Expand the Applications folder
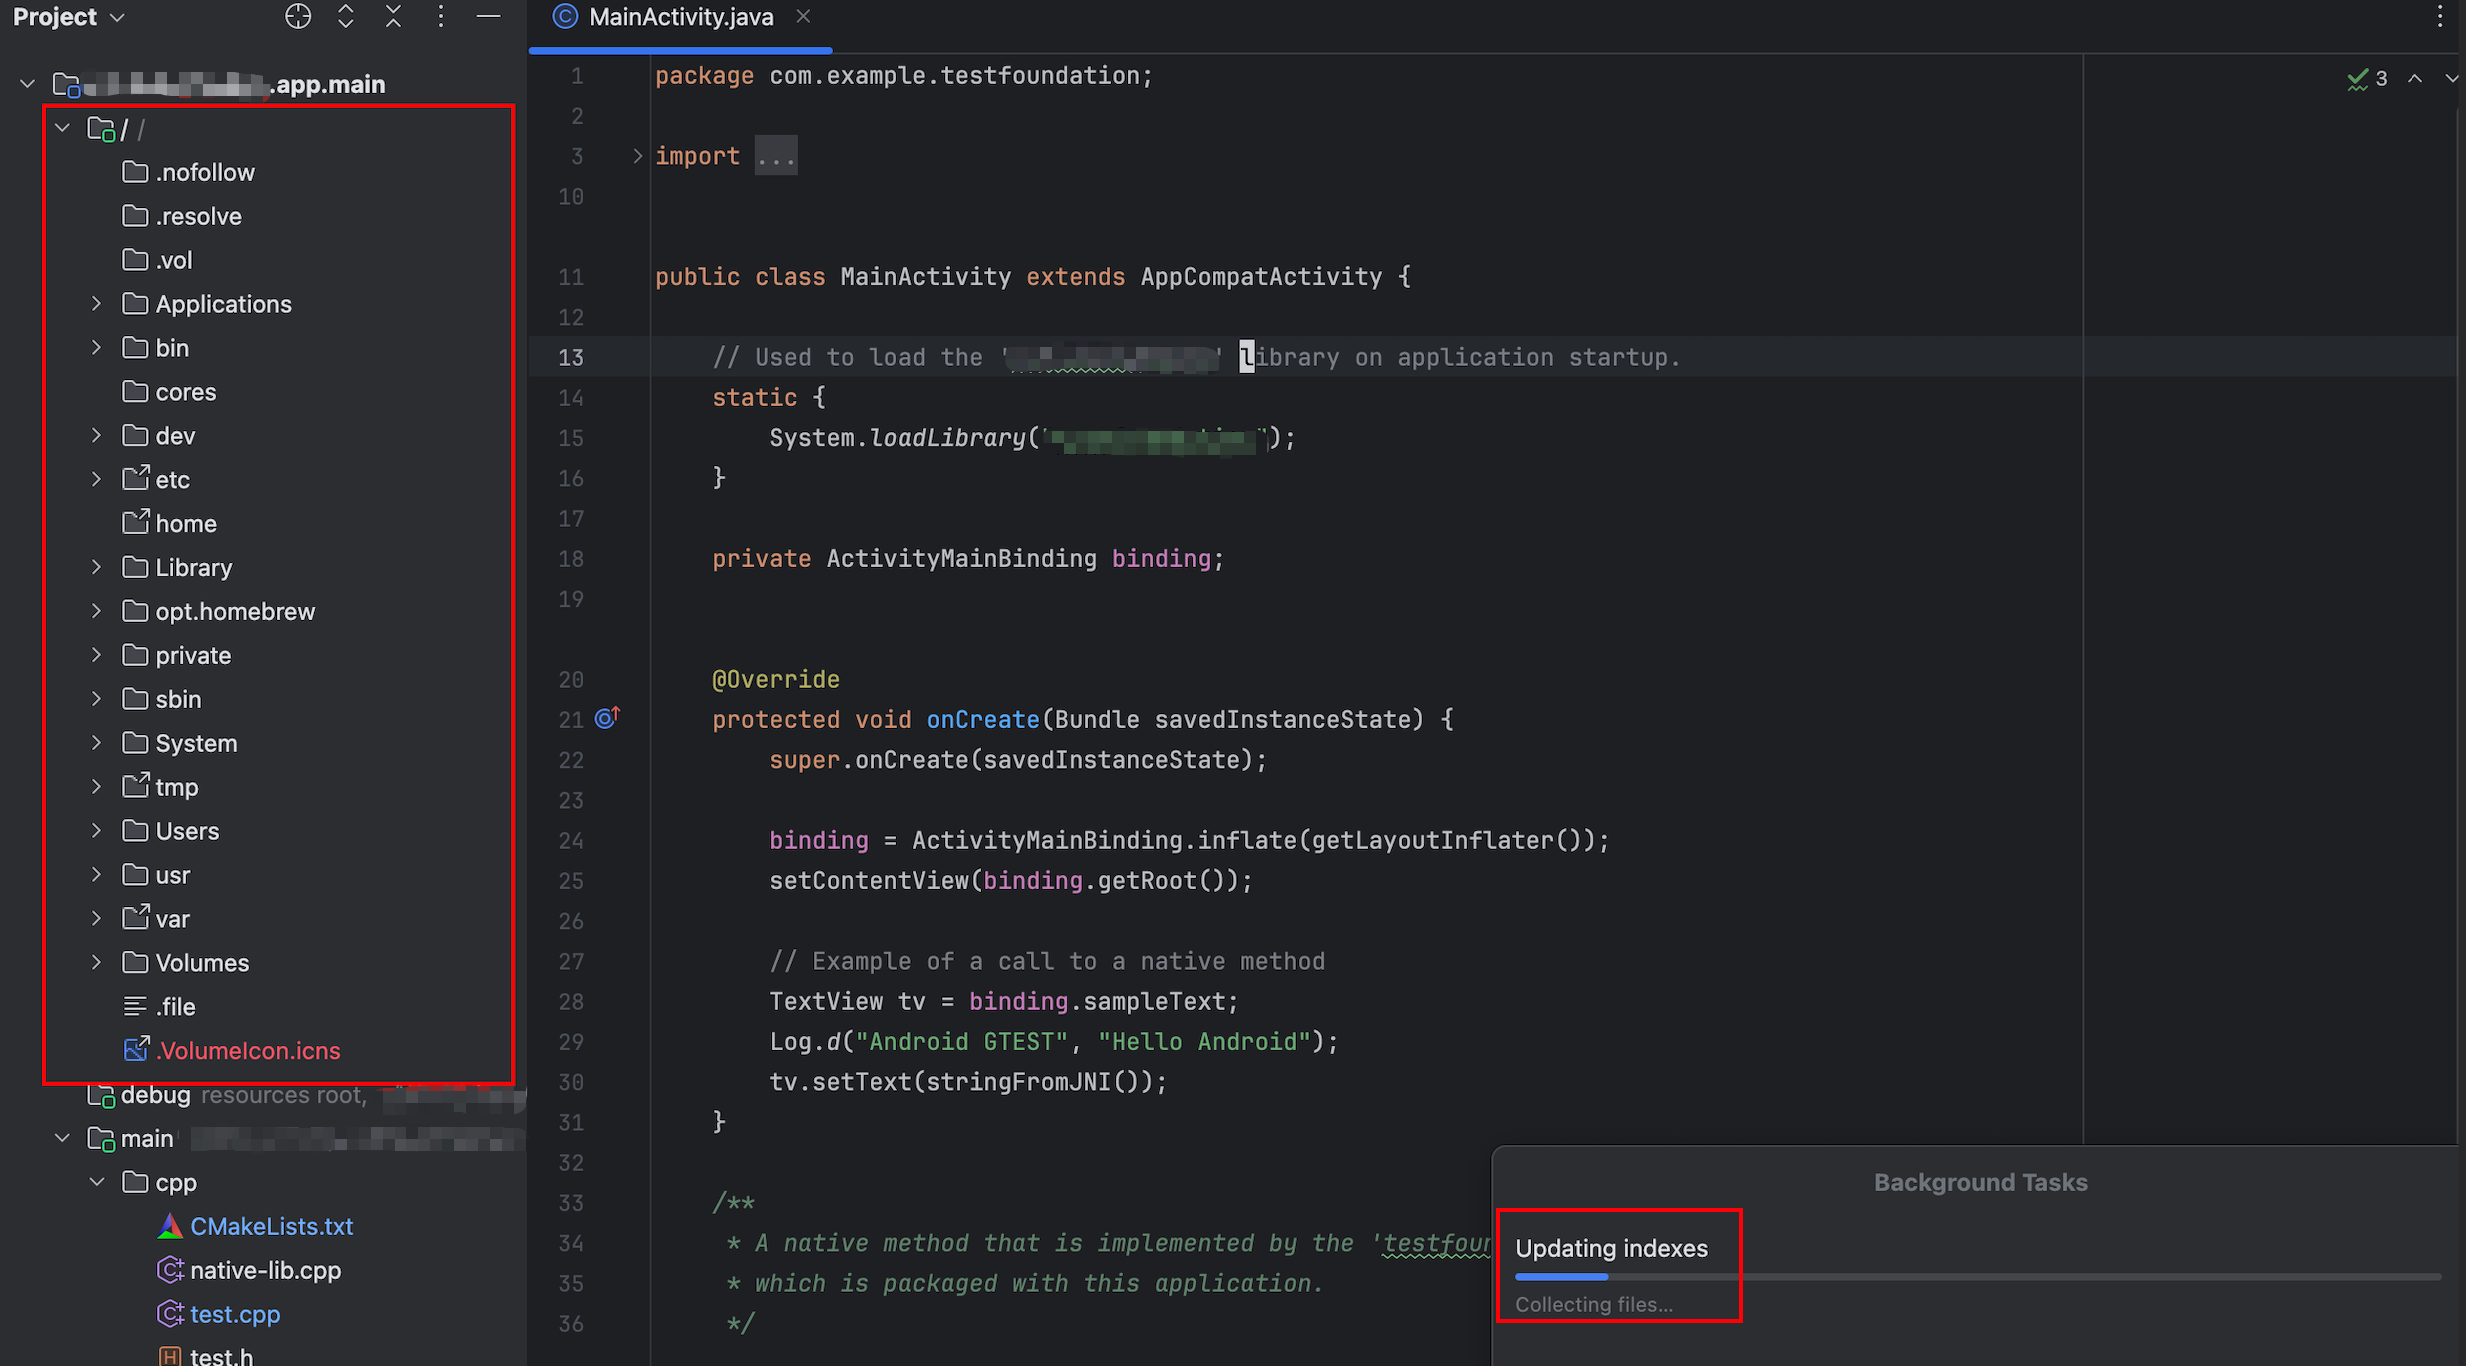This screenshot has height=1366, width=2466. click(x=97, y=303)
